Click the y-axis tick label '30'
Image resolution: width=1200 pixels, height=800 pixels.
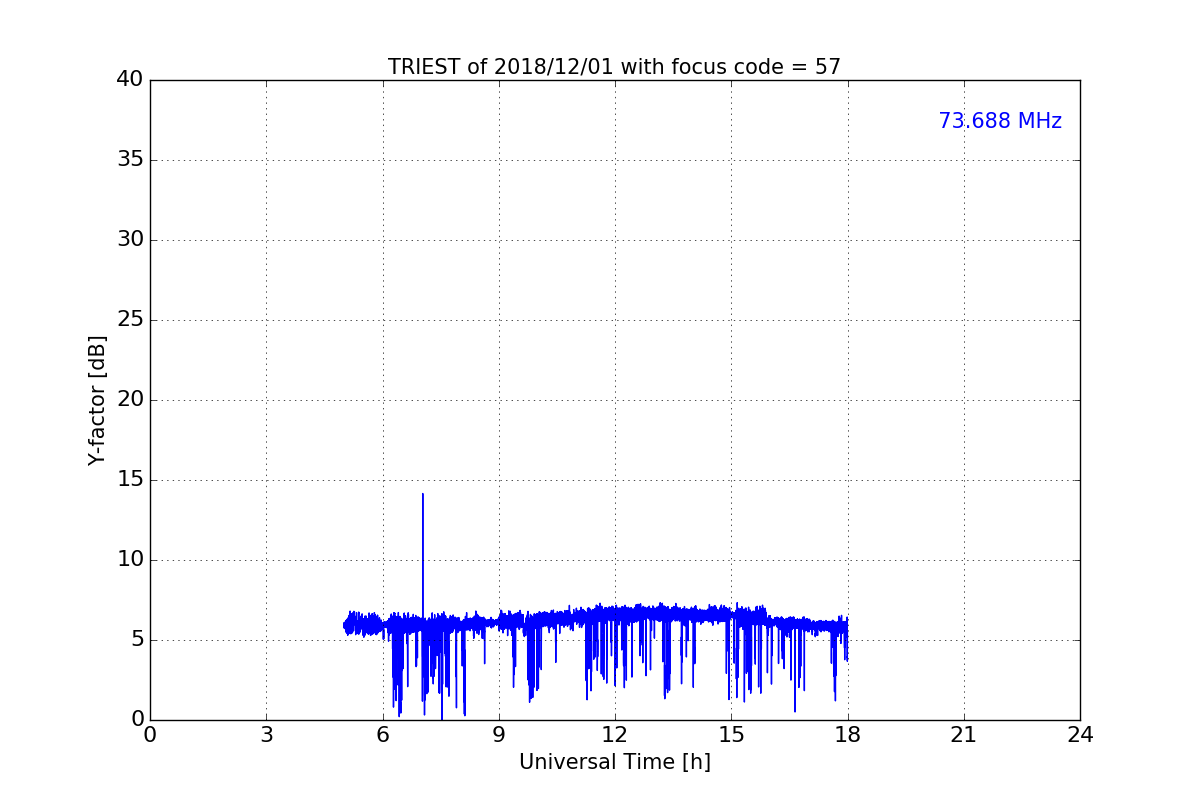130,240
